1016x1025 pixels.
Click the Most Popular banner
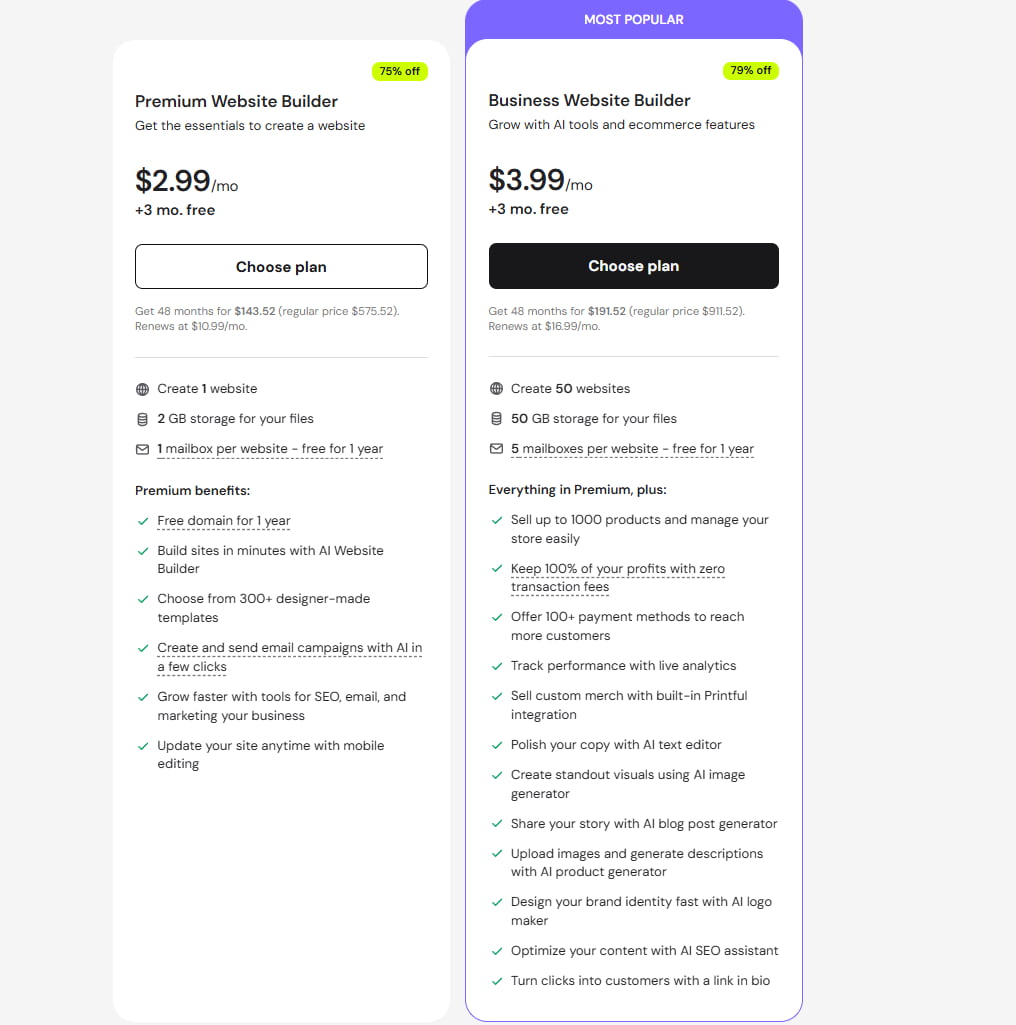(633, 19)
